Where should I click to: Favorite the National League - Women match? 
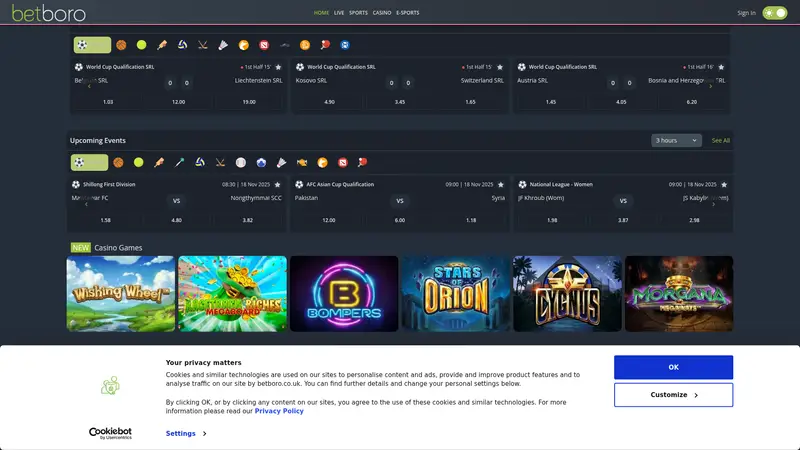tap(724, 185)
